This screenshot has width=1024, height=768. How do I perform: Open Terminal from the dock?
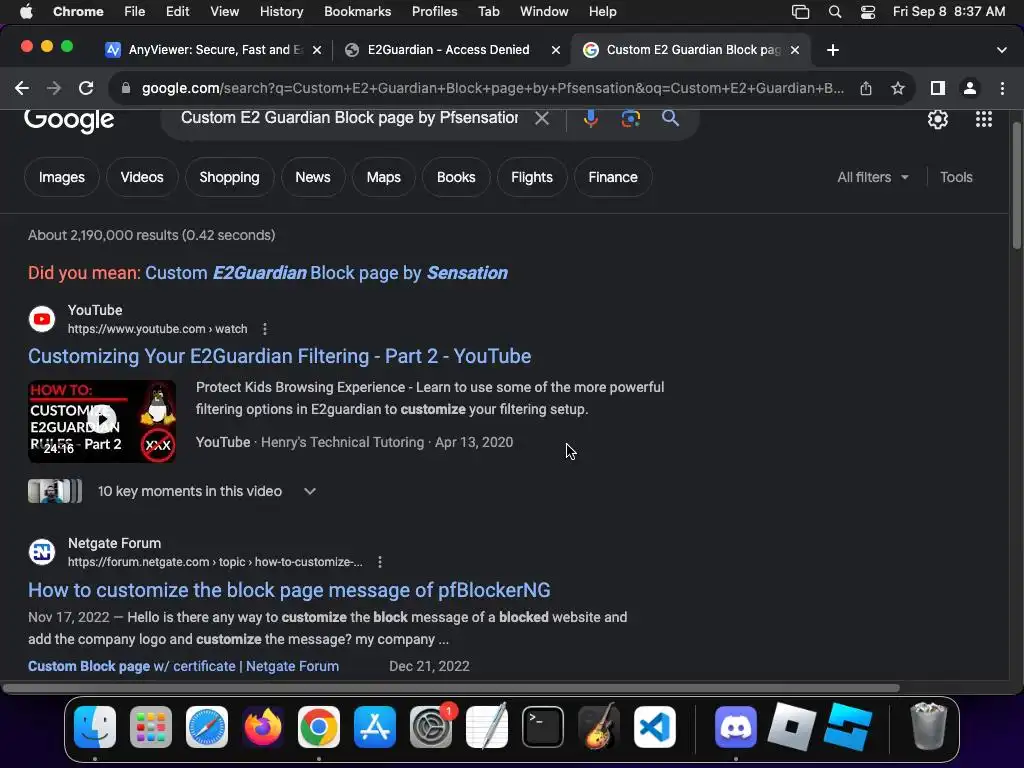[x=543, y=727]
